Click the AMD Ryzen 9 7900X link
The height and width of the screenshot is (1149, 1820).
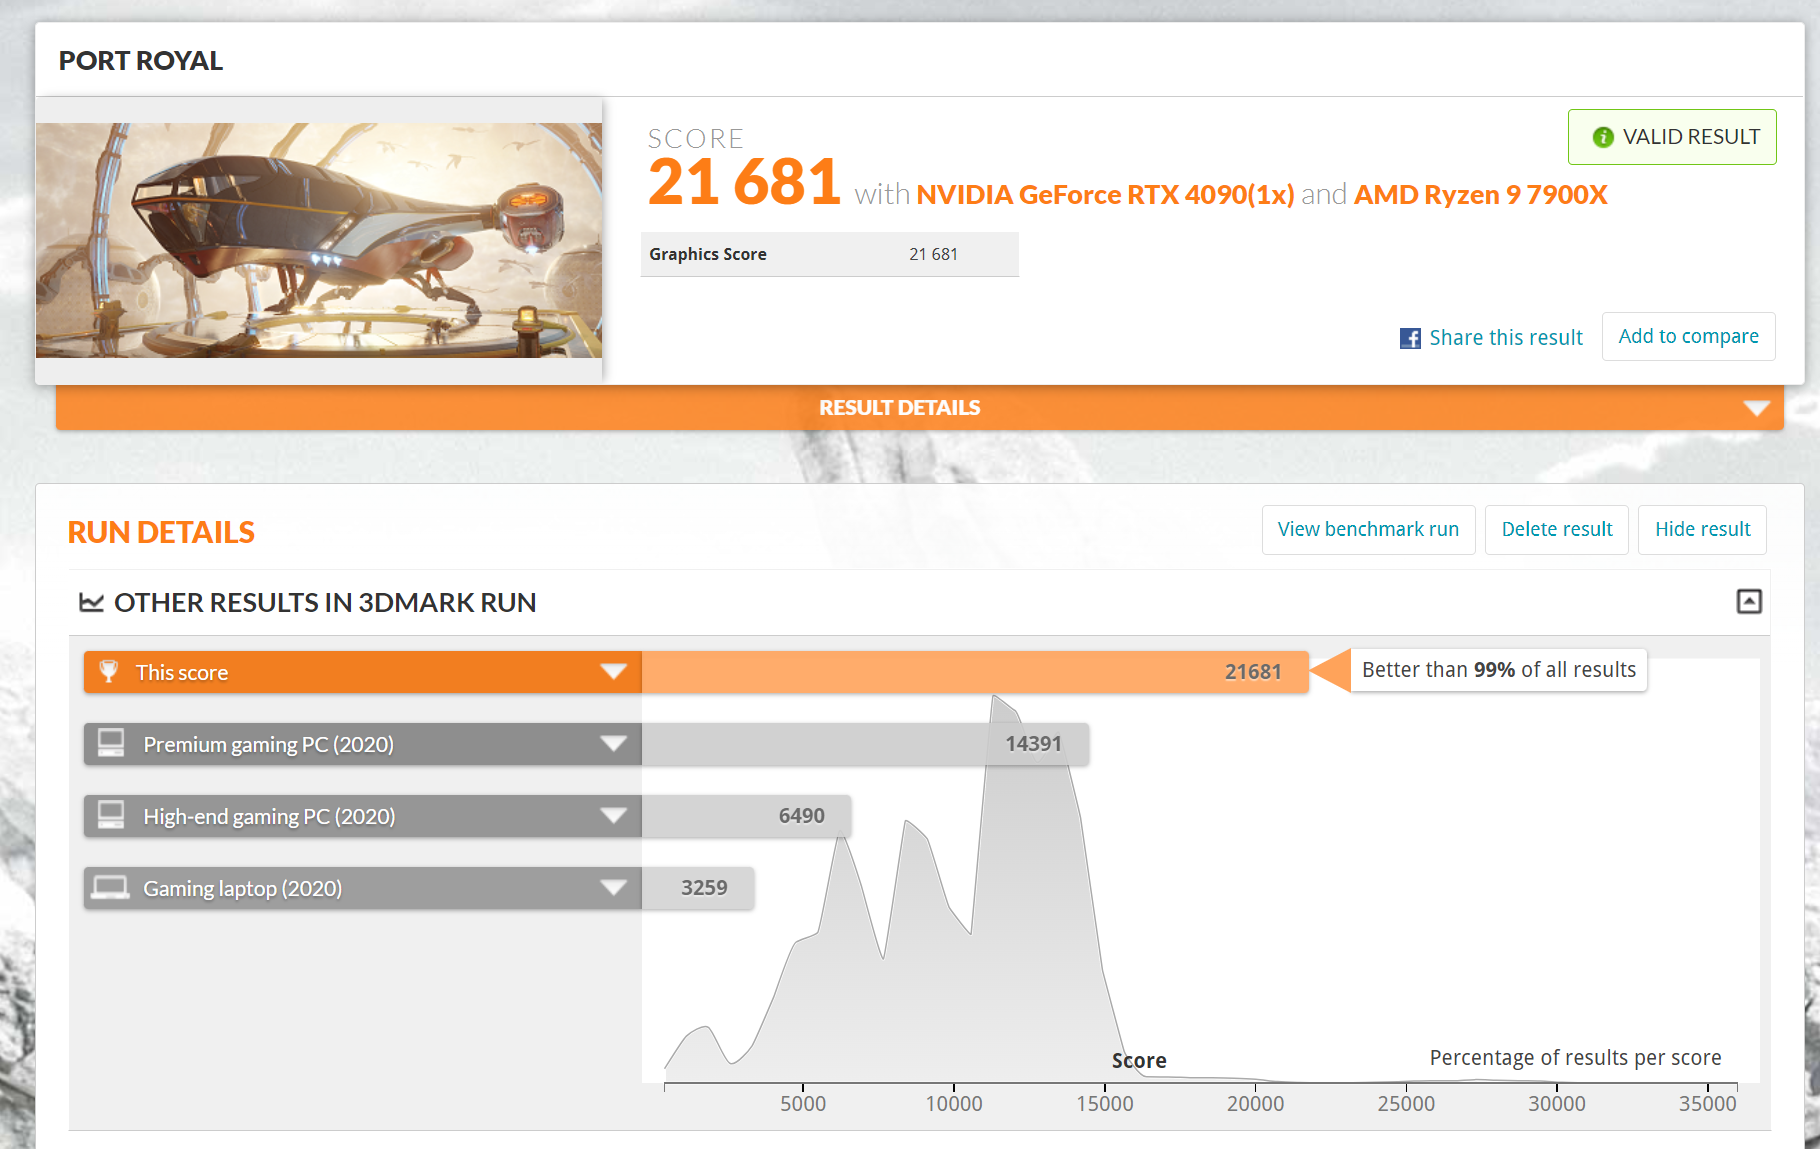(1480, 194)
